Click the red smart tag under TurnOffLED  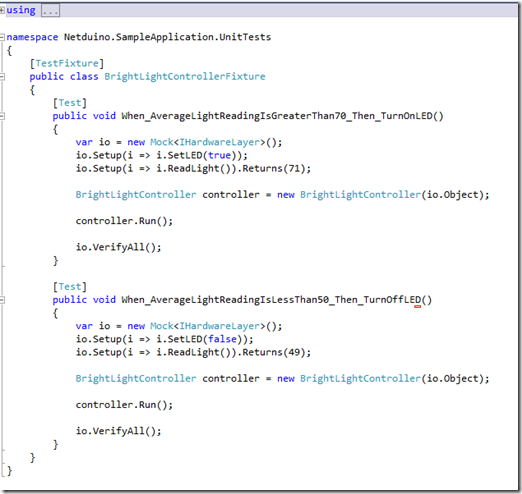pyautogui.click(x=417, y=306)
